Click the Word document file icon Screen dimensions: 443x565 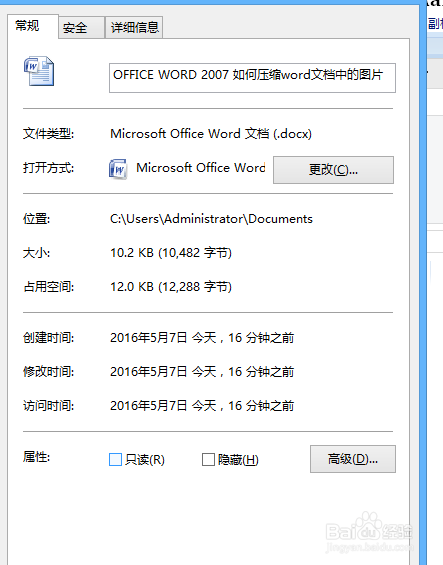[39, 71]
